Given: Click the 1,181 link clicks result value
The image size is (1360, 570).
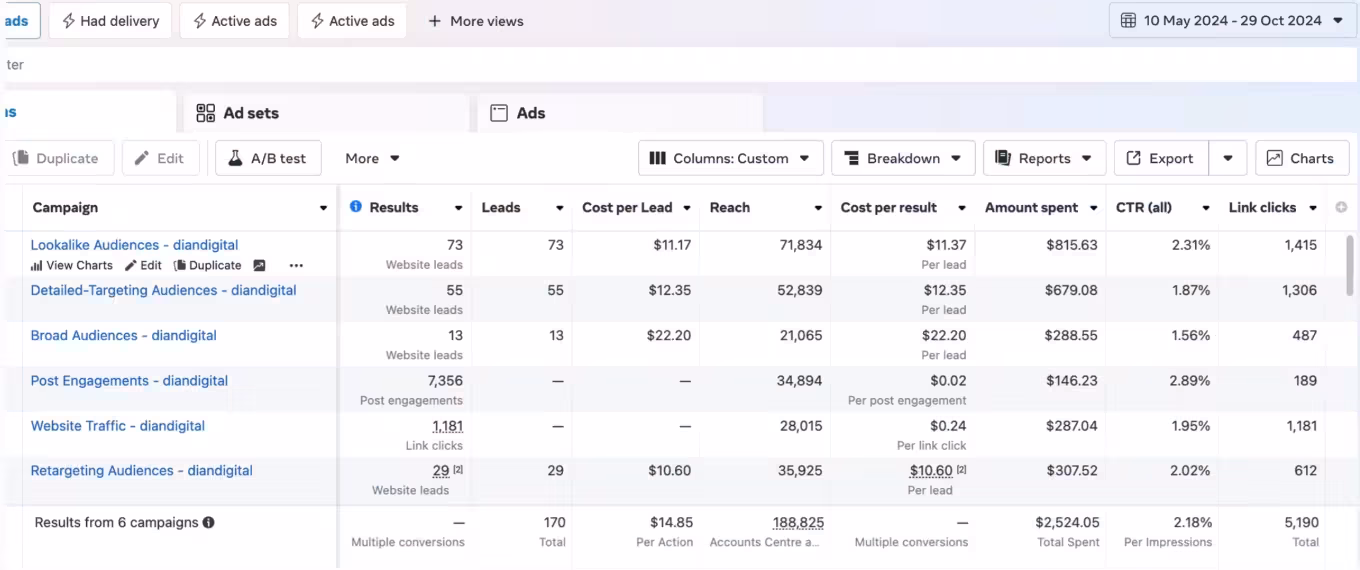Looking at the screenshot, I should click(447, 426).
